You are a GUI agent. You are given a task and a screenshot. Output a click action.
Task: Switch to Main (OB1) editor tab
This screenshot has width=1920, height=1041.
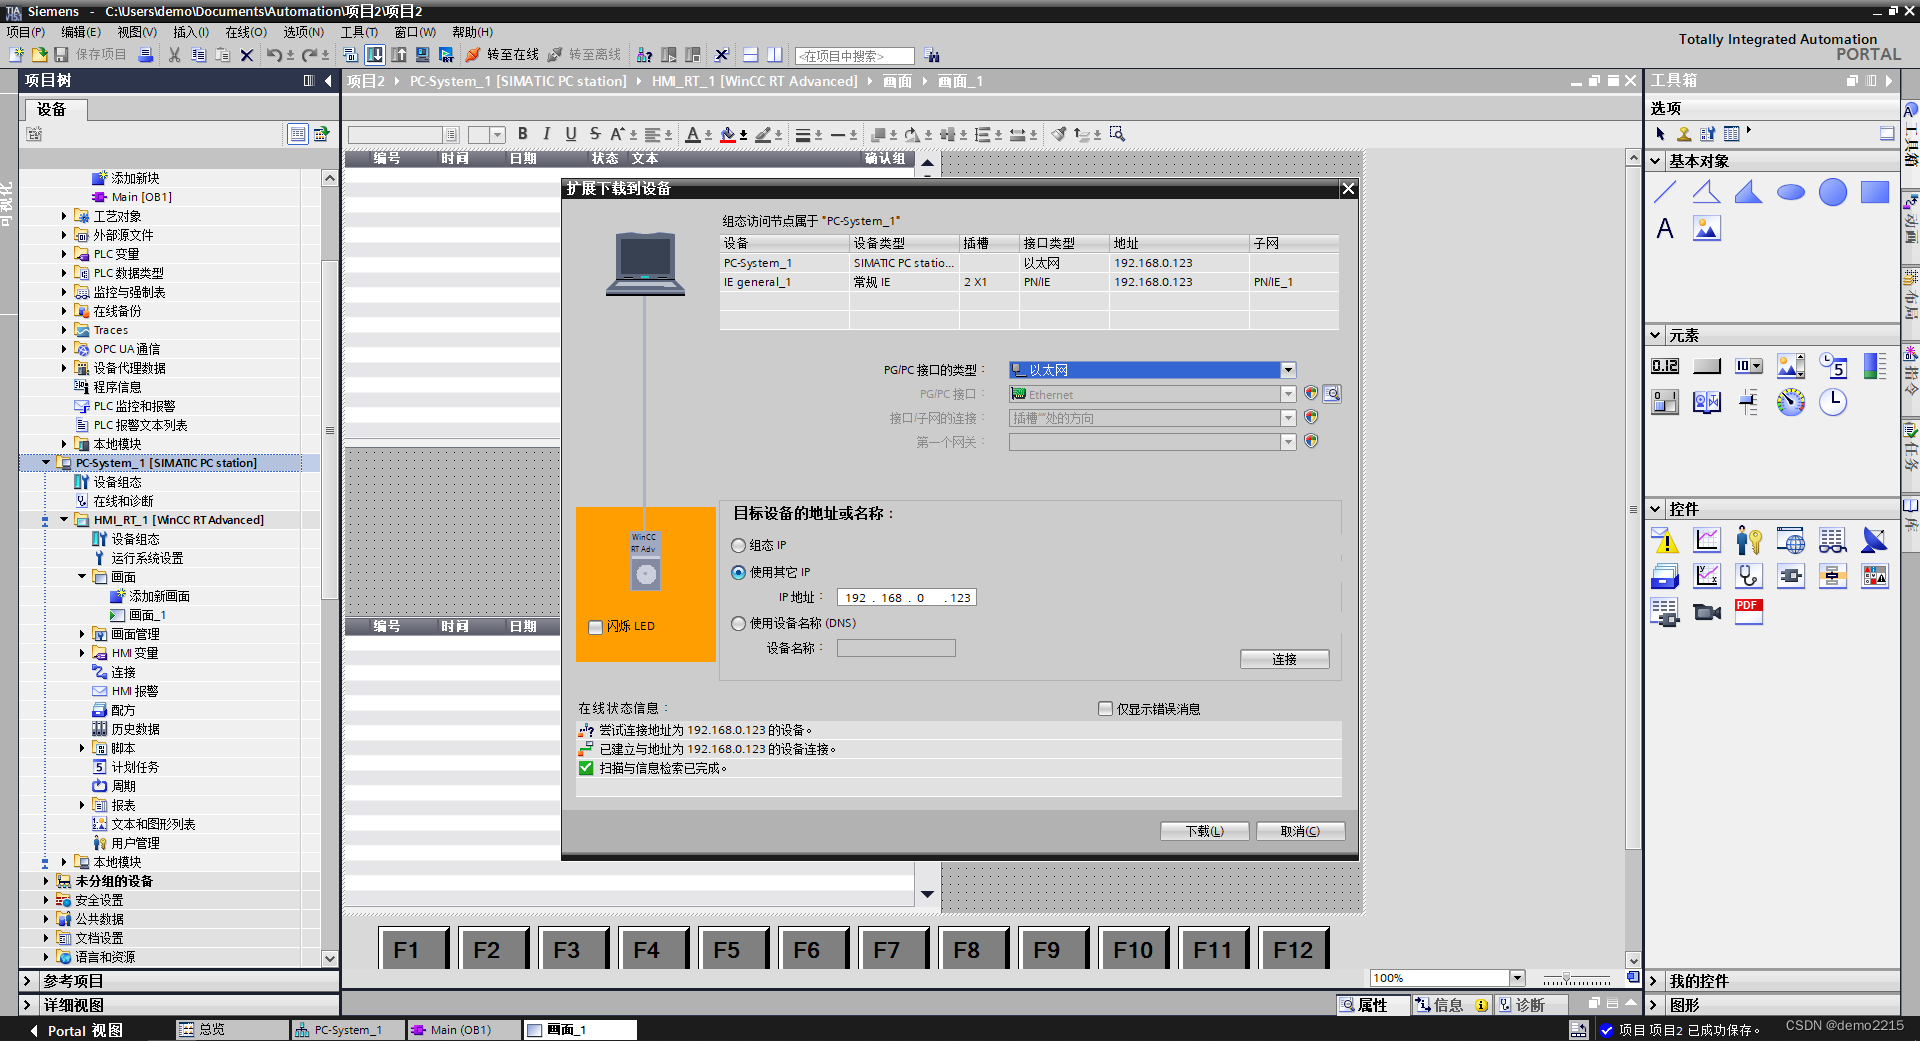pyautogui.click(x=462, y=1030)
